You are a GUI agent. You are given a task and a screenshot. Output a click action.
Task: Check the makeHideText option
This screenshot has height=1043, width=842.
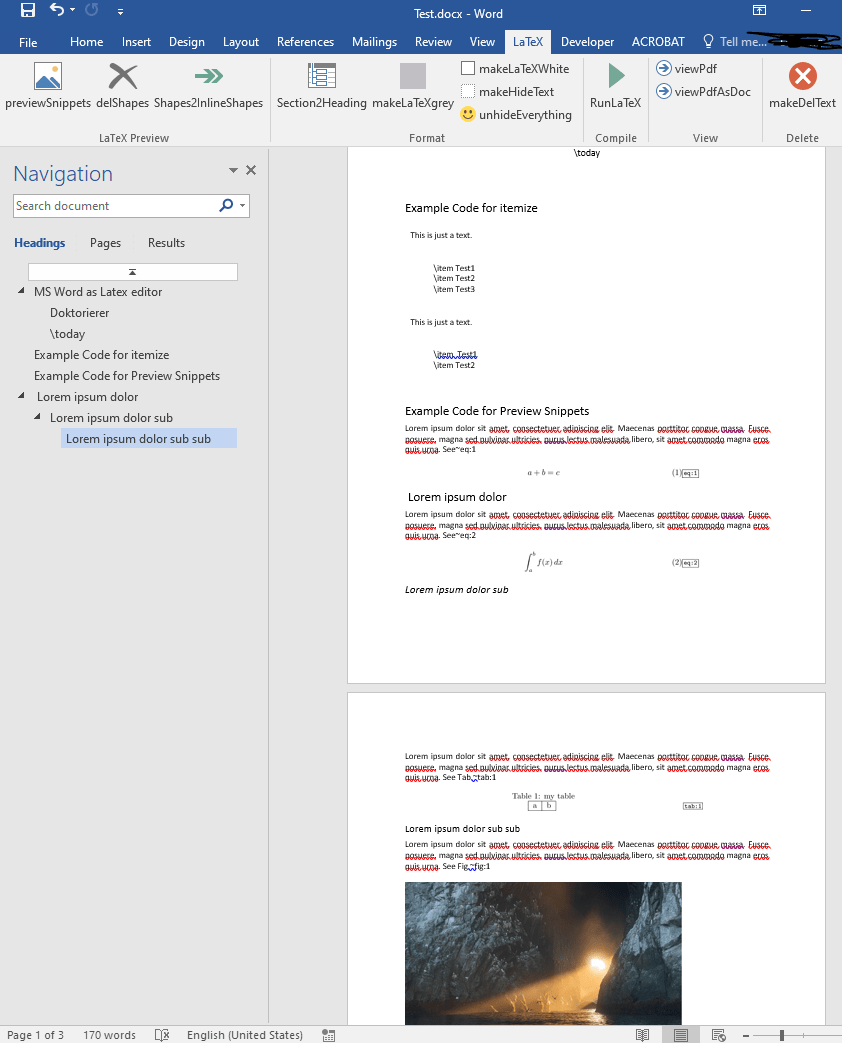pos(466,91)
